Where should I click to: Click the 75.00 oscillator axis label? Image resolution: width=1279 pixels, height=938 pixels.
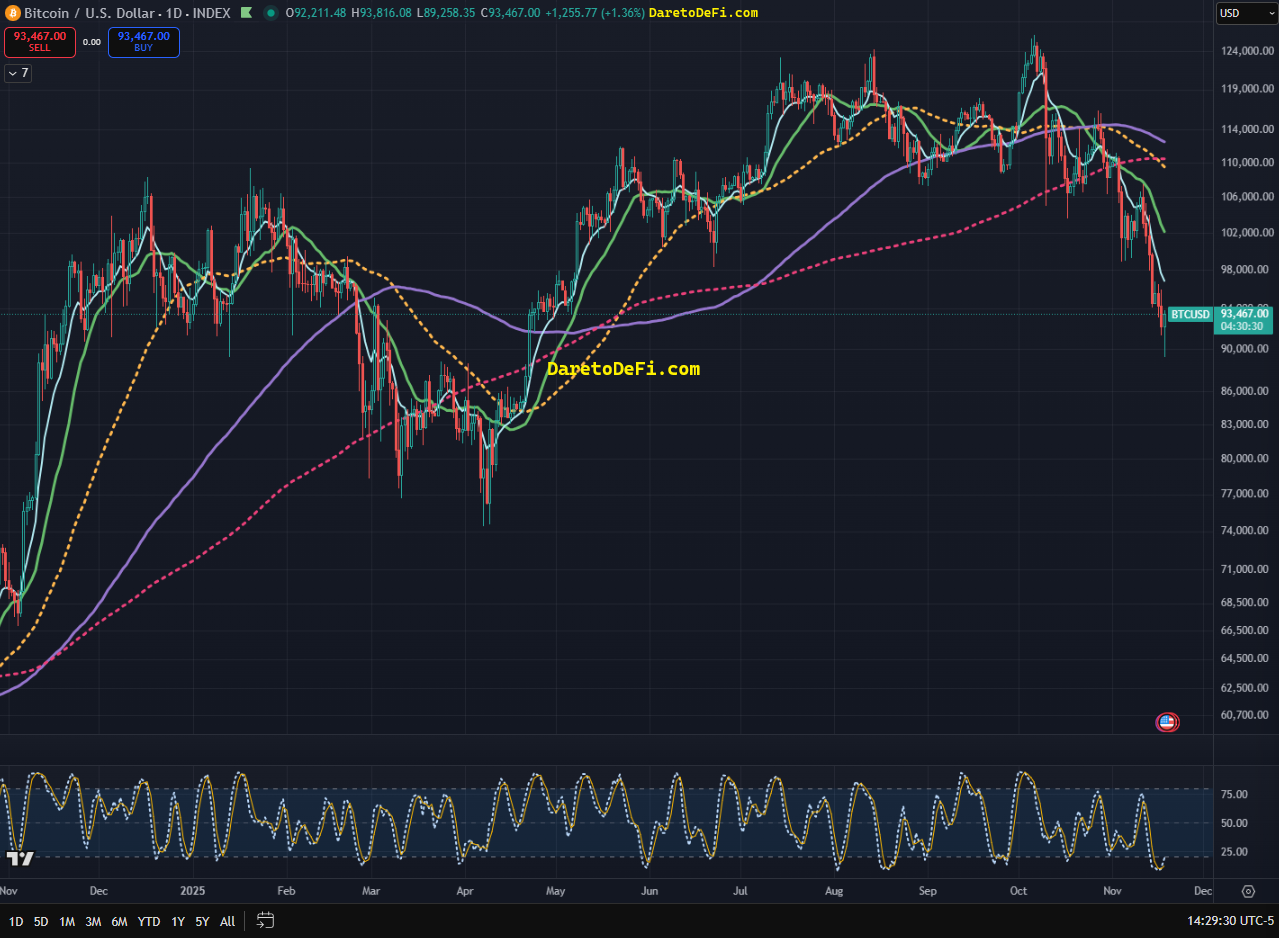tap(1235, 794)
